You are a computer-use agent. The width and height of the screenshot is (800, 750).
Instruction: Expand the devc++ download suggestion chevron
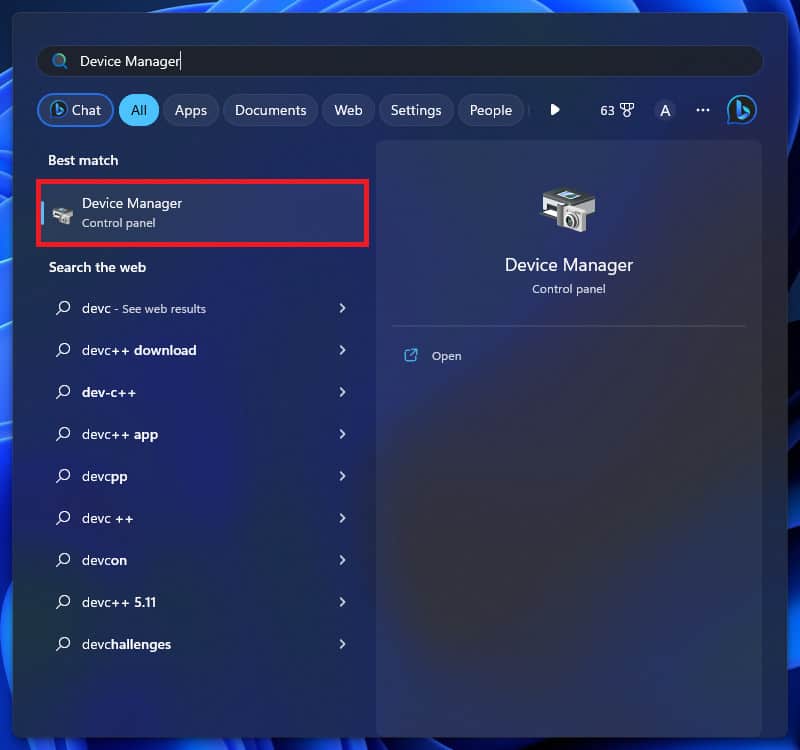click(x=342, y=350)
